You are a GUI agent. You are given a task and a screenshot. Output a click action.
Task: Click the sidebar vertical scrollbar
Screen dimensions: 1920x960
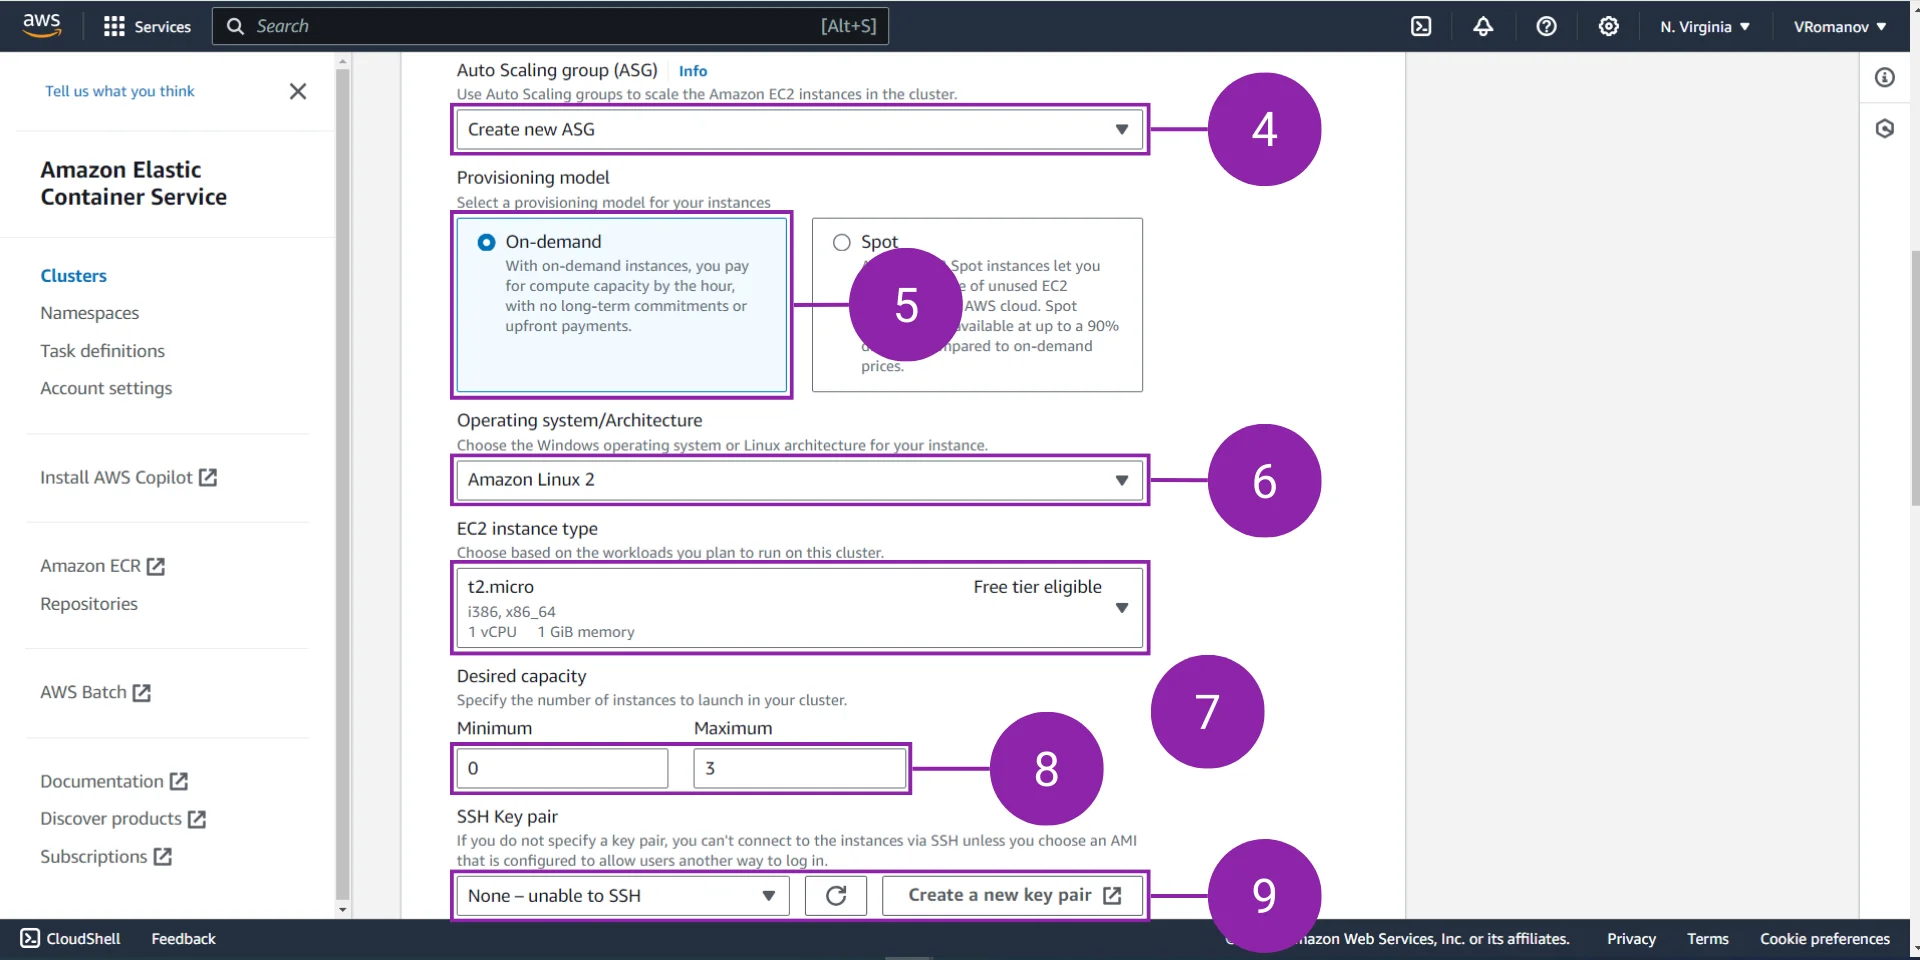click(343, 486)
